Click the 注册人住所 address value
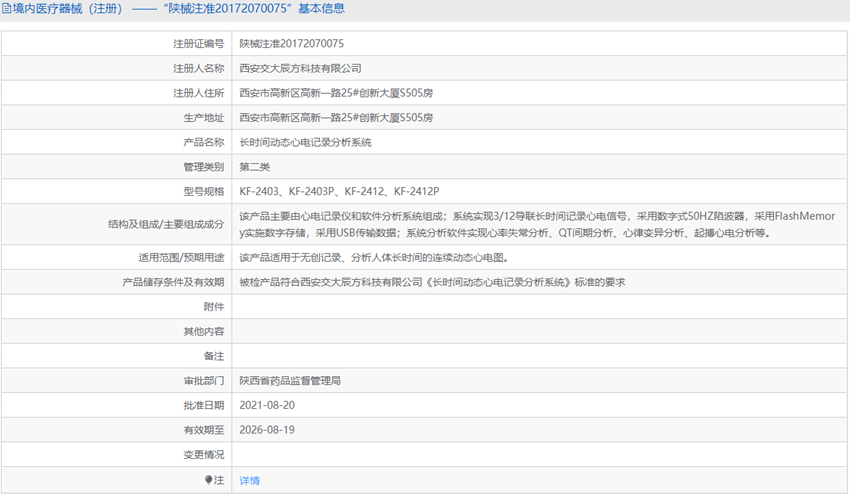850x495 pixels. [336, 93]
